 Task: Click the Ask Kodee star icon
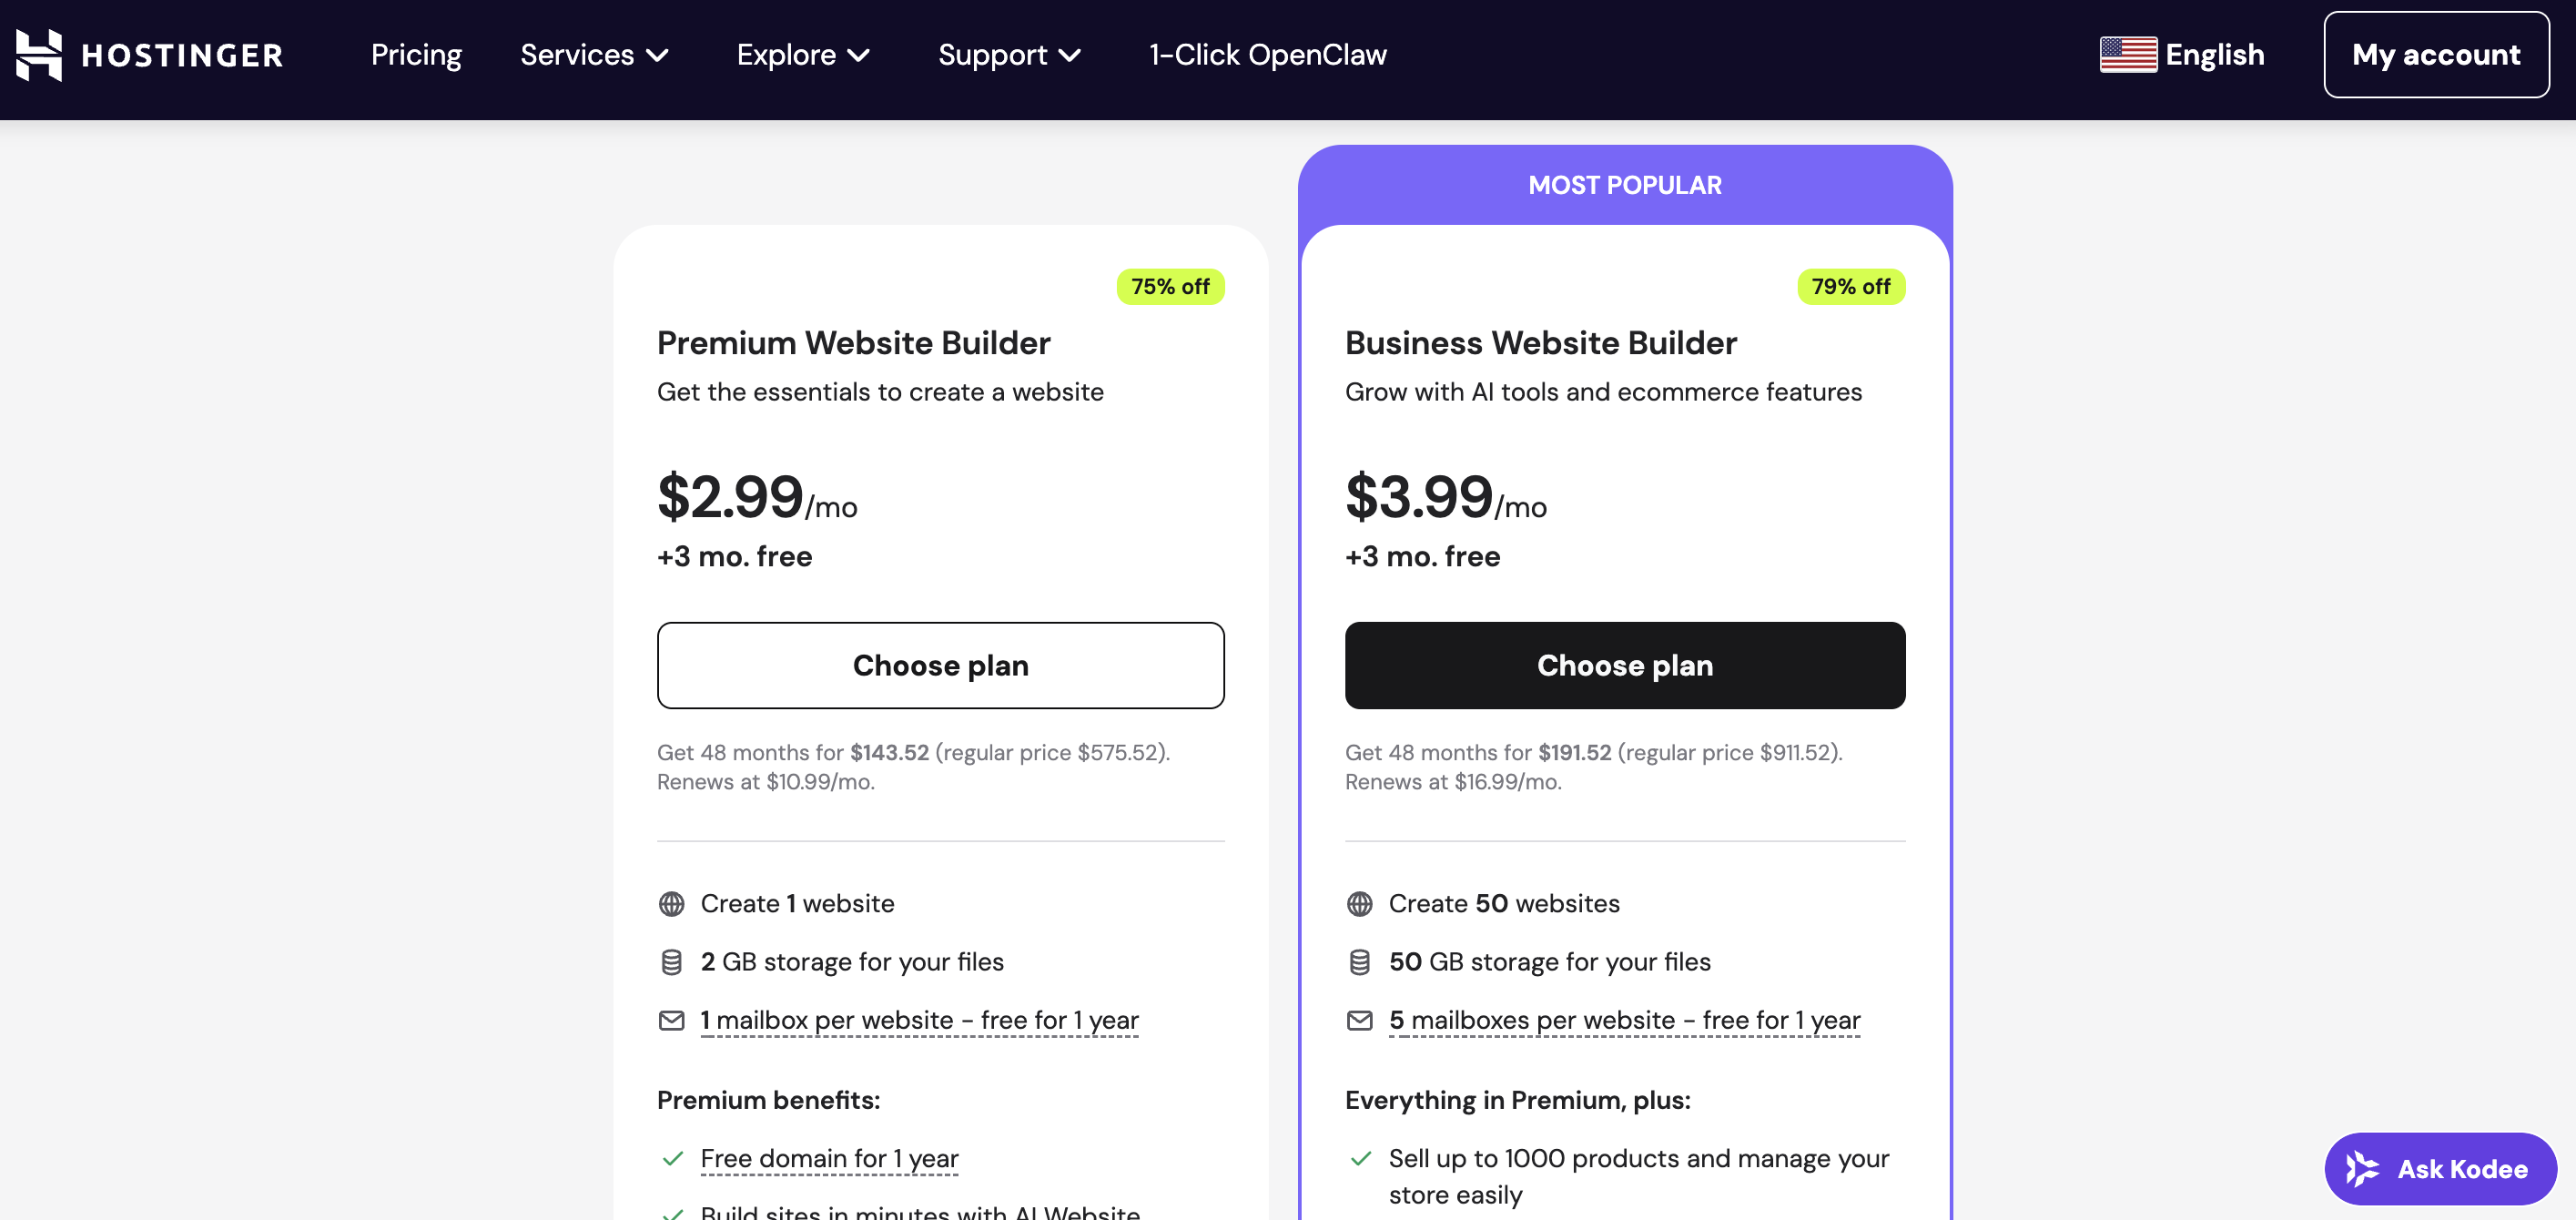click(2361, 1168)
